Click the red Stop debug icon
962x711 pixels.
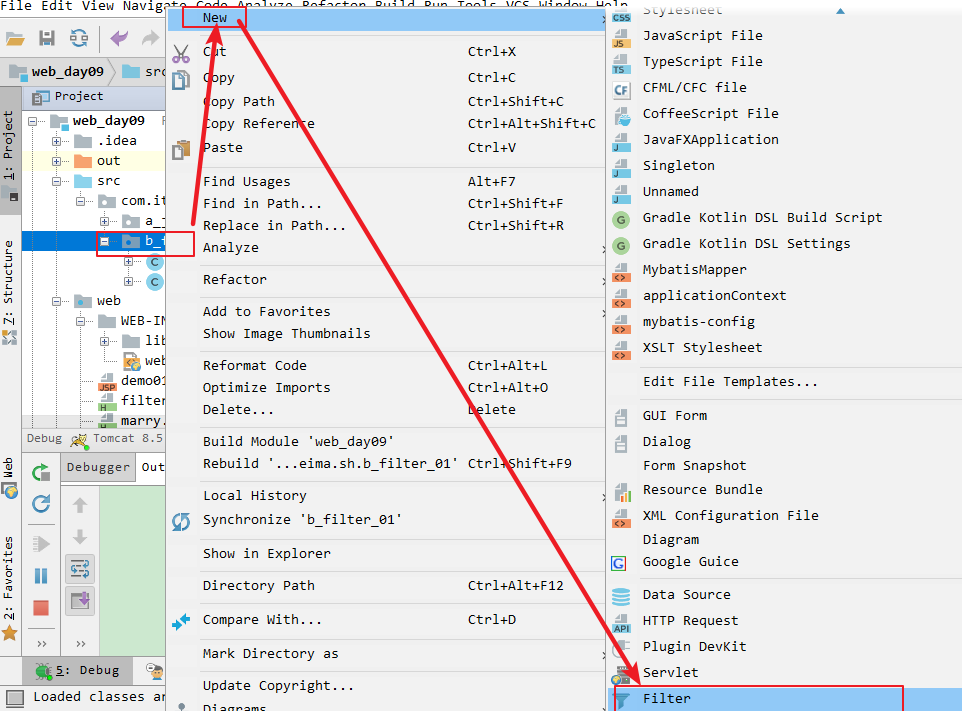pyautogui.click(x=41, y=607)
